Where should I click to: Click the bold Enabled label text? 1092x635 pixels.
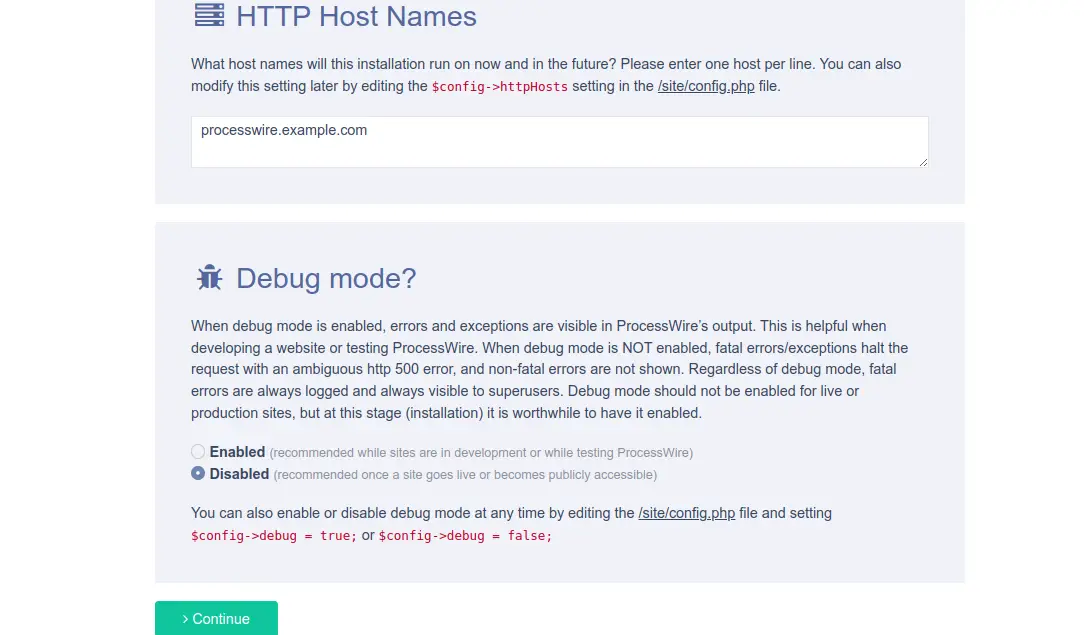(x=237, y=452)
